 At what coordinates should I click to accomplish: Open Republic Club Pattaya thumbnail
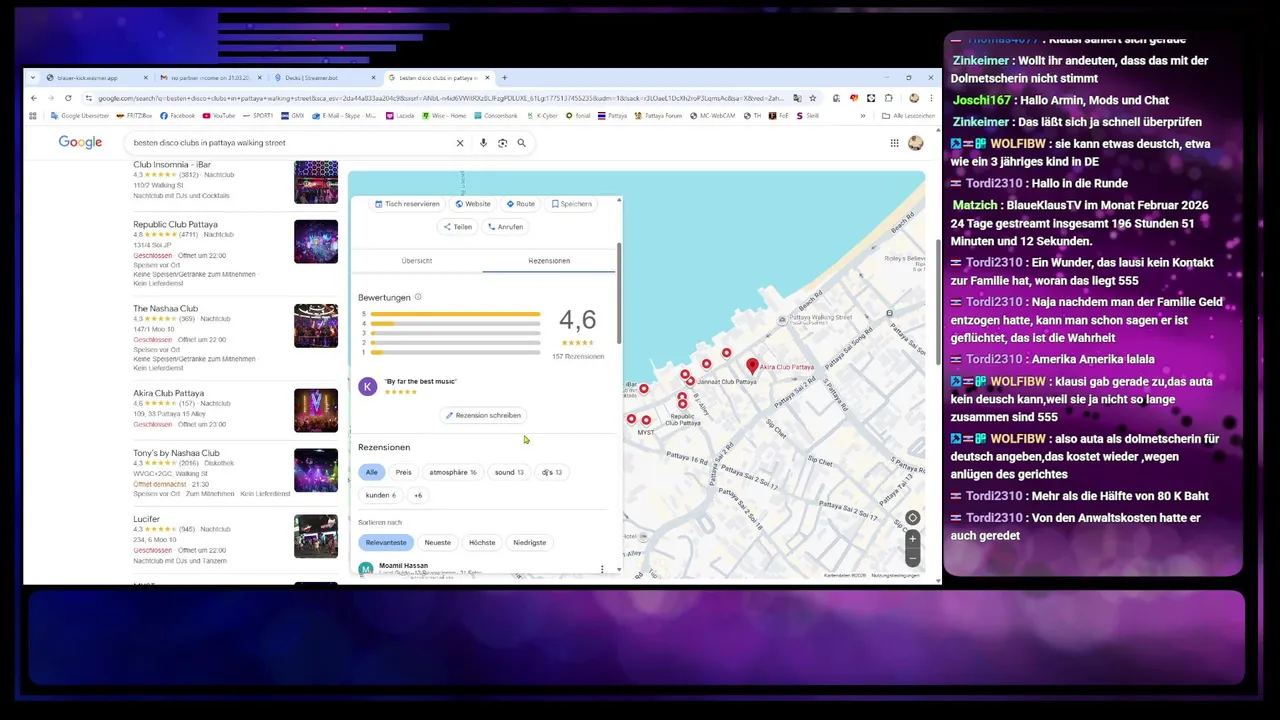[316, 241]
